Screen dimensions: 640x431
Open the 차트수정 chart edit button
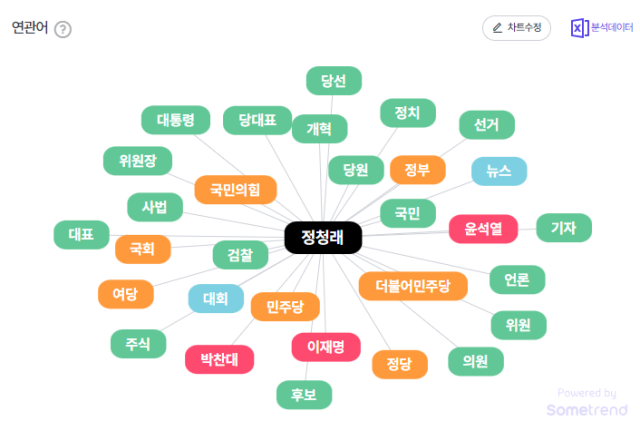click(516, 28)
